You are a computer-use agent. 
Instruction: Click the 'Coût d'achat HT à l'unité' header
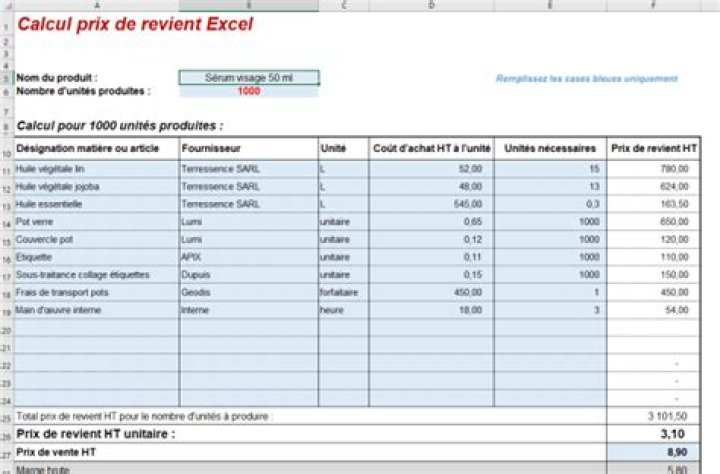(x=432, y=148)
